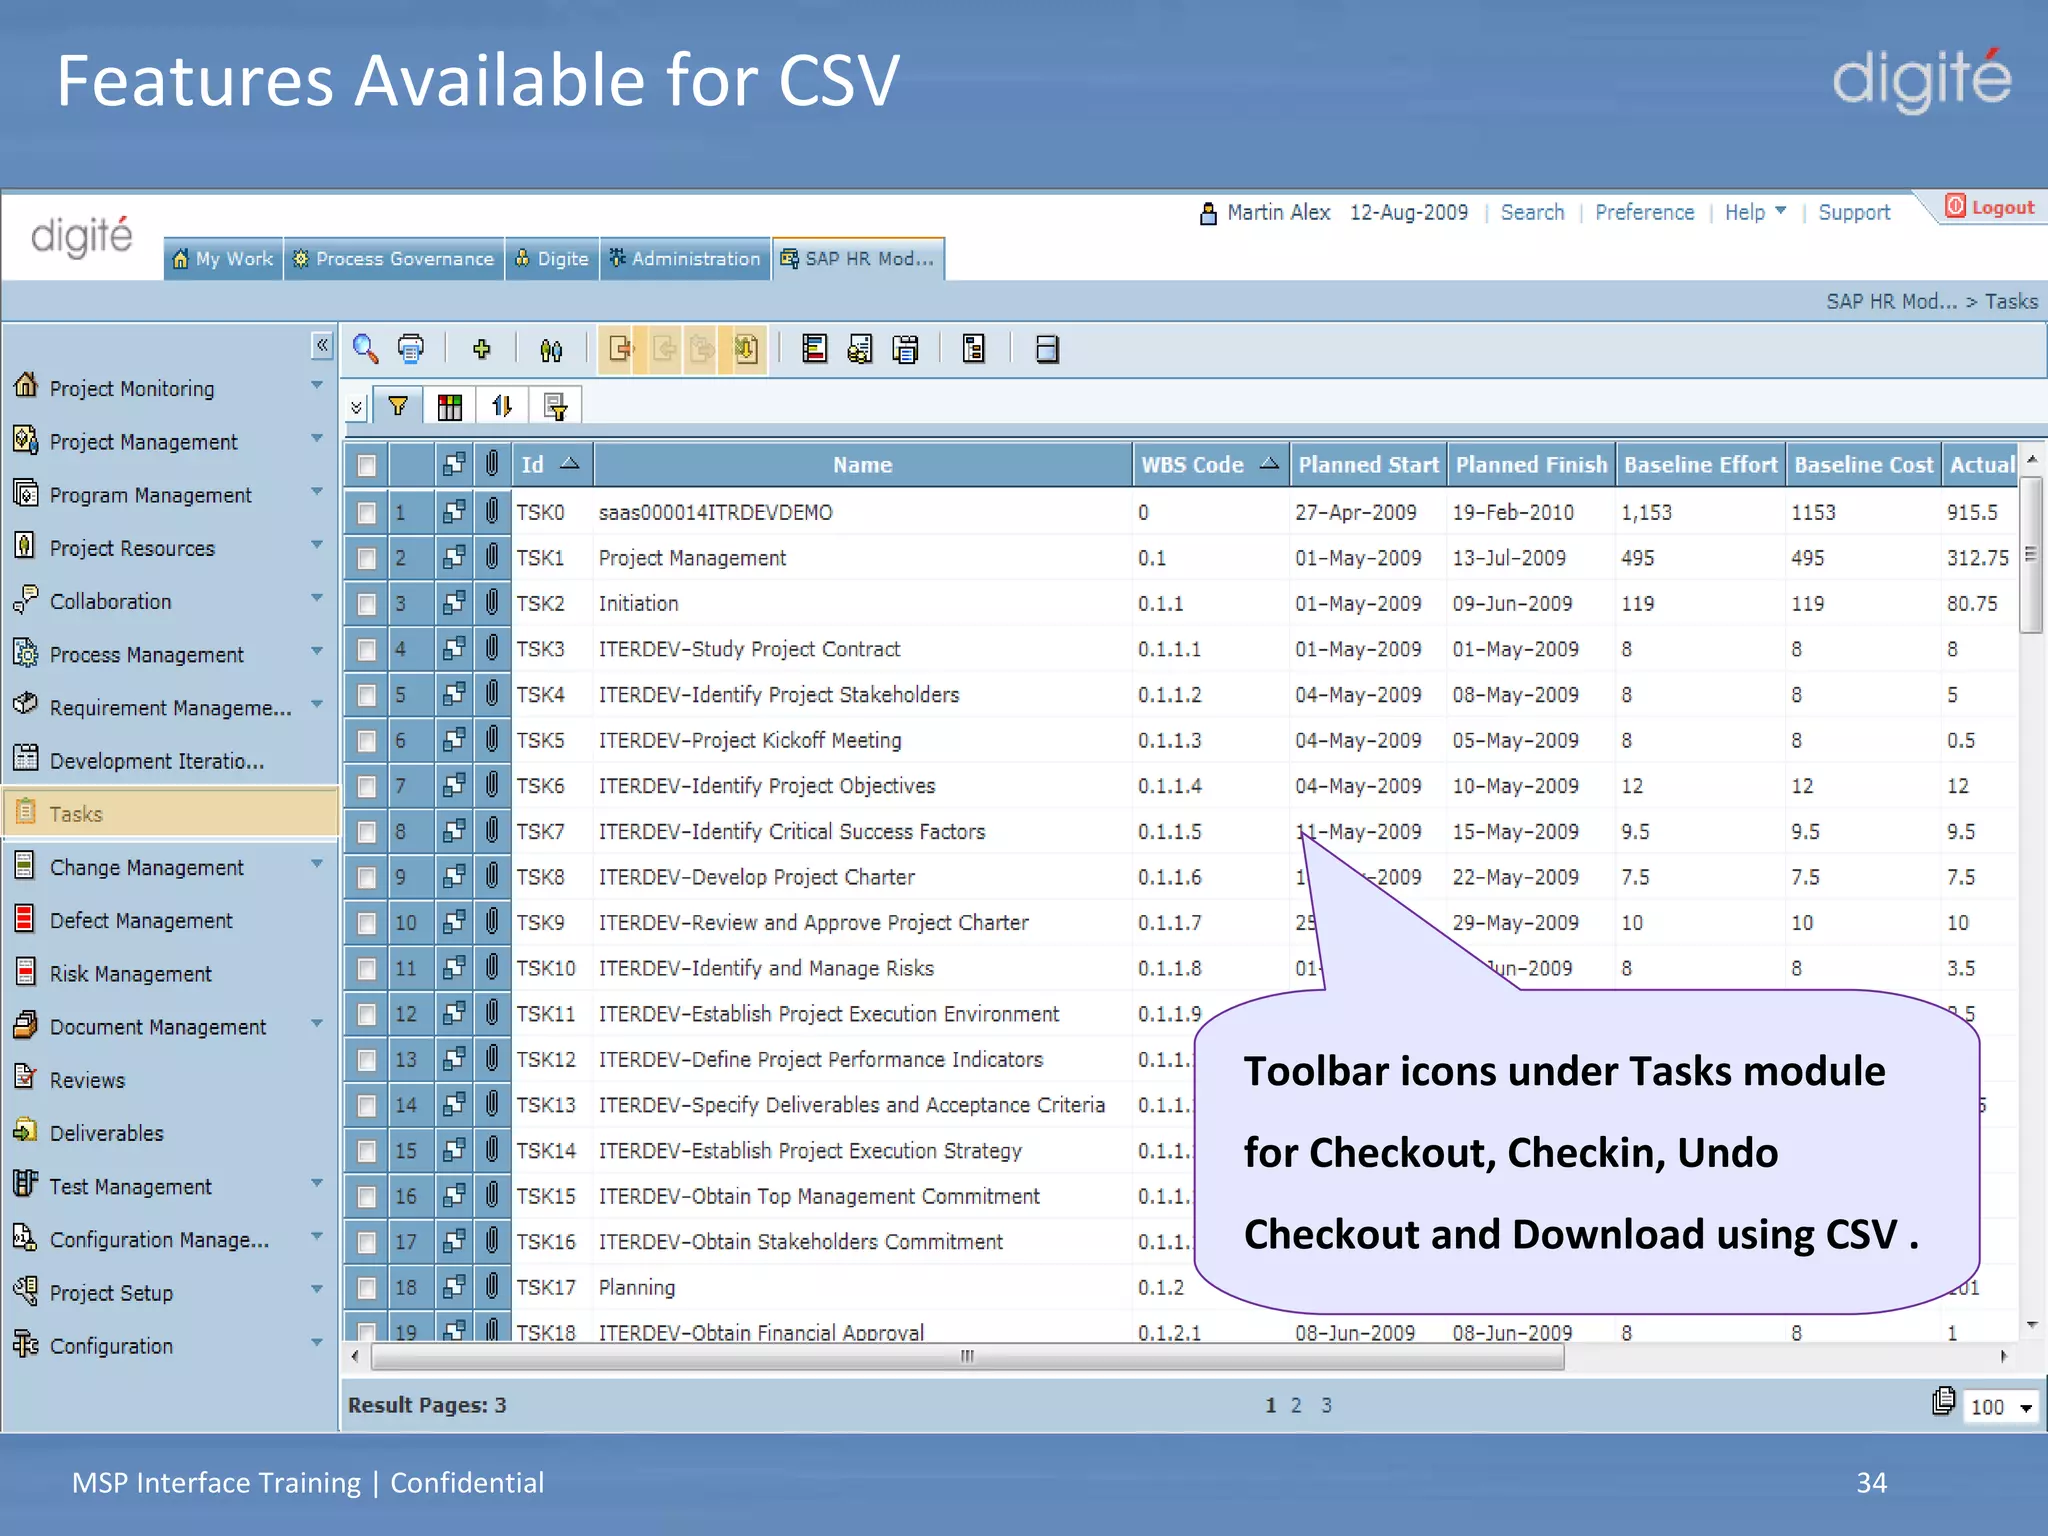
Task: Switch to the My Work tab
Action: click(223, 259)
